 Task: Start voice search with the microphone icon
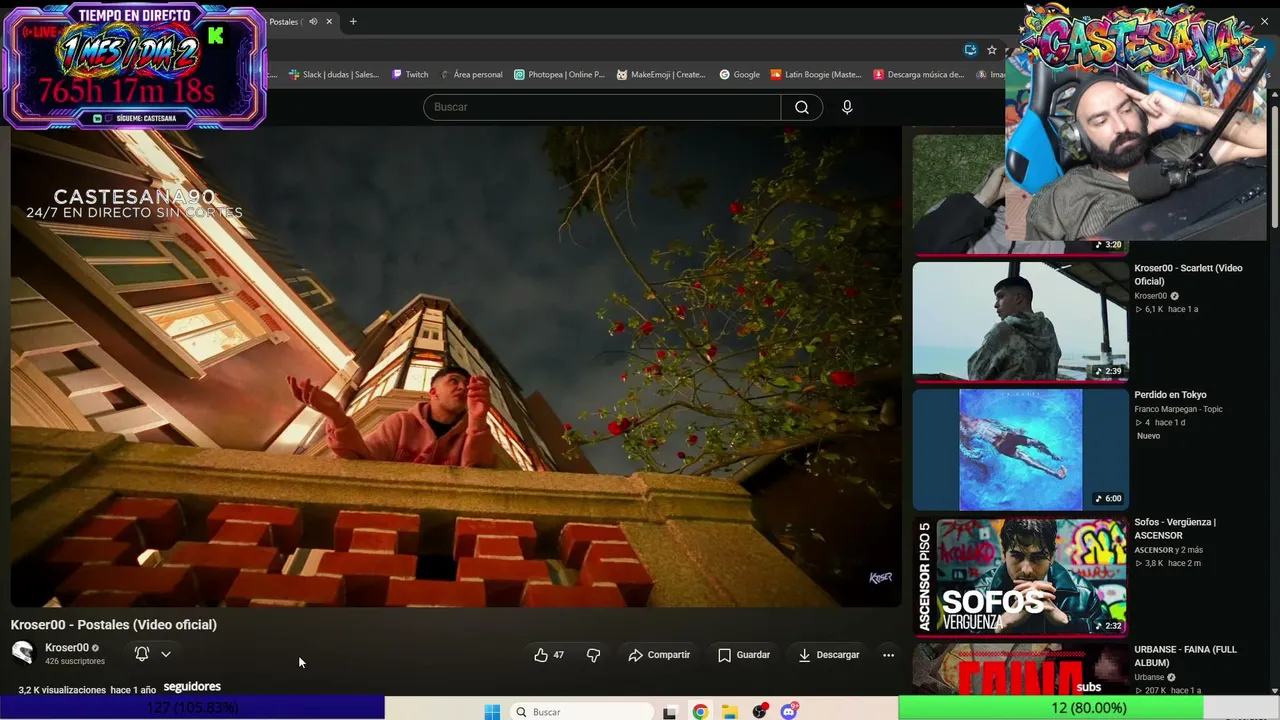tap(847, 107)
